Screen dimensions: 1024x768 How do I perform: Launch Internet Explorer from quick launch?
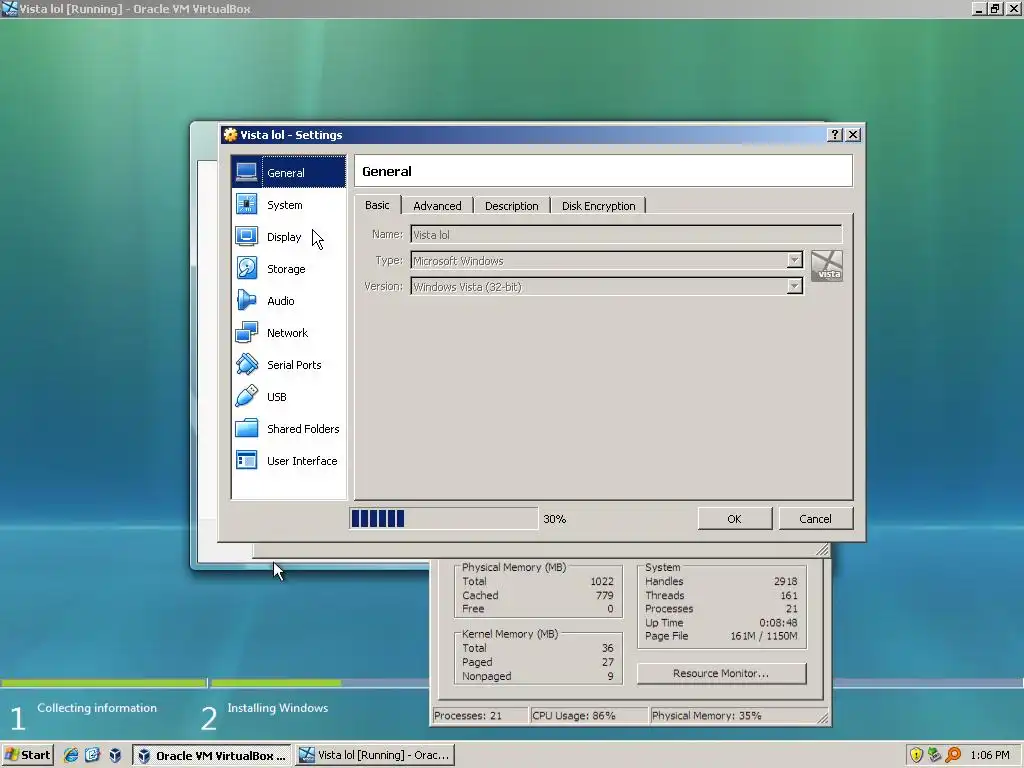(71, 755)
